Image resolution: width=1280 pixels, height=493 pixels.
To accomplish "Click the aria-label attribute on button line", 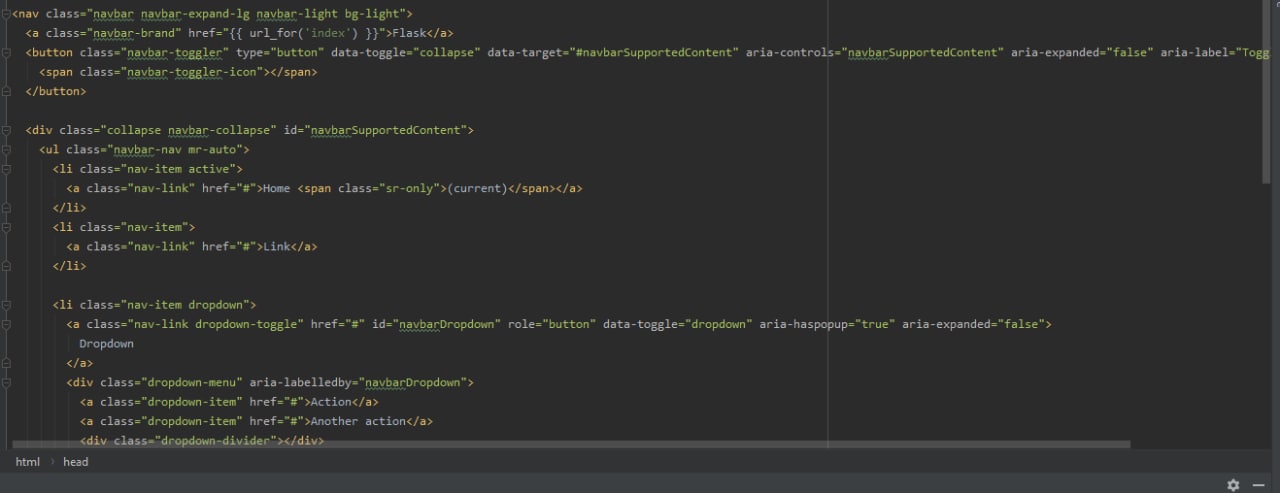I will point(1215,52).
